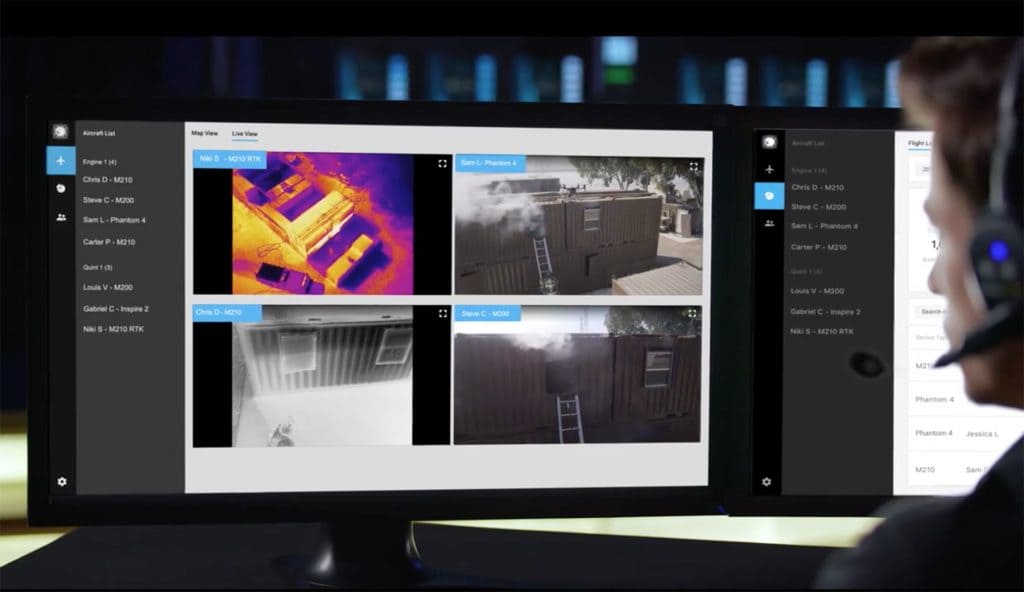Open settings gear on left monitor
The image size is (1024, 592).
[x=62, y=481]
